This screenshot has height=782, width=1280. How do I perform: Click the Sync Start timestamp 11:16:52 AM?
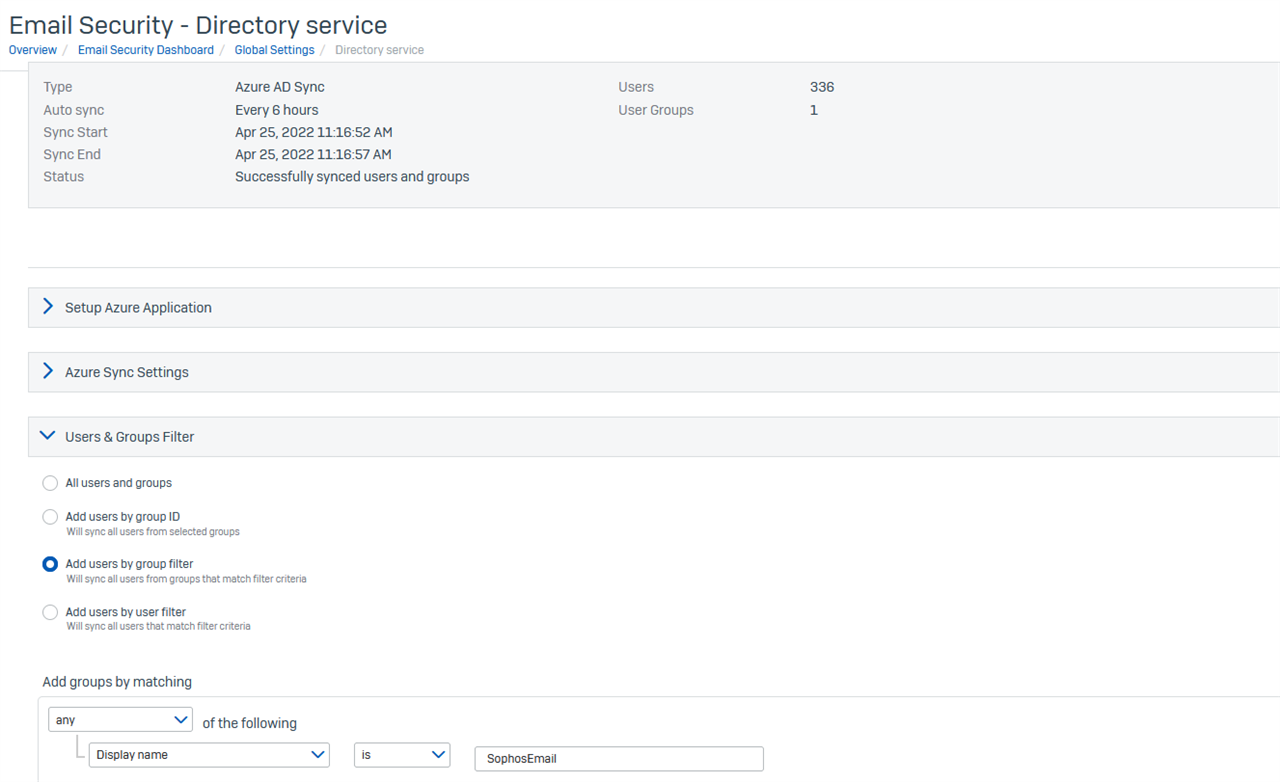click(x=313, y=132)
